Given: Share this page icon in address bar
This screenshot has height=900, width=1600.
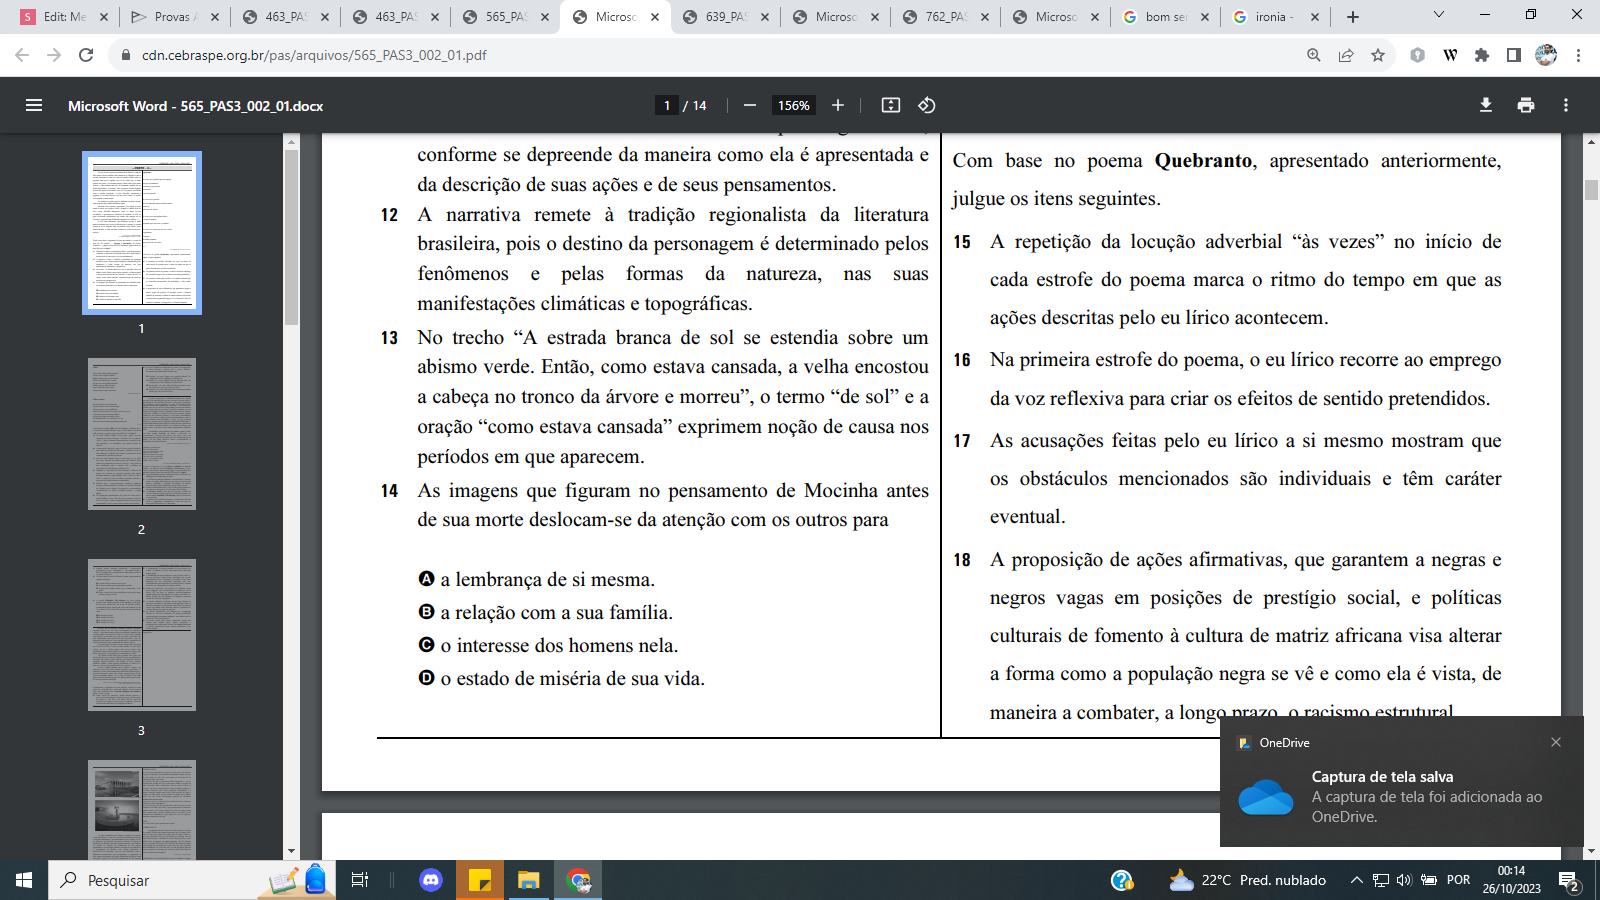Looking at the screenshot, I should [1346, 55].
